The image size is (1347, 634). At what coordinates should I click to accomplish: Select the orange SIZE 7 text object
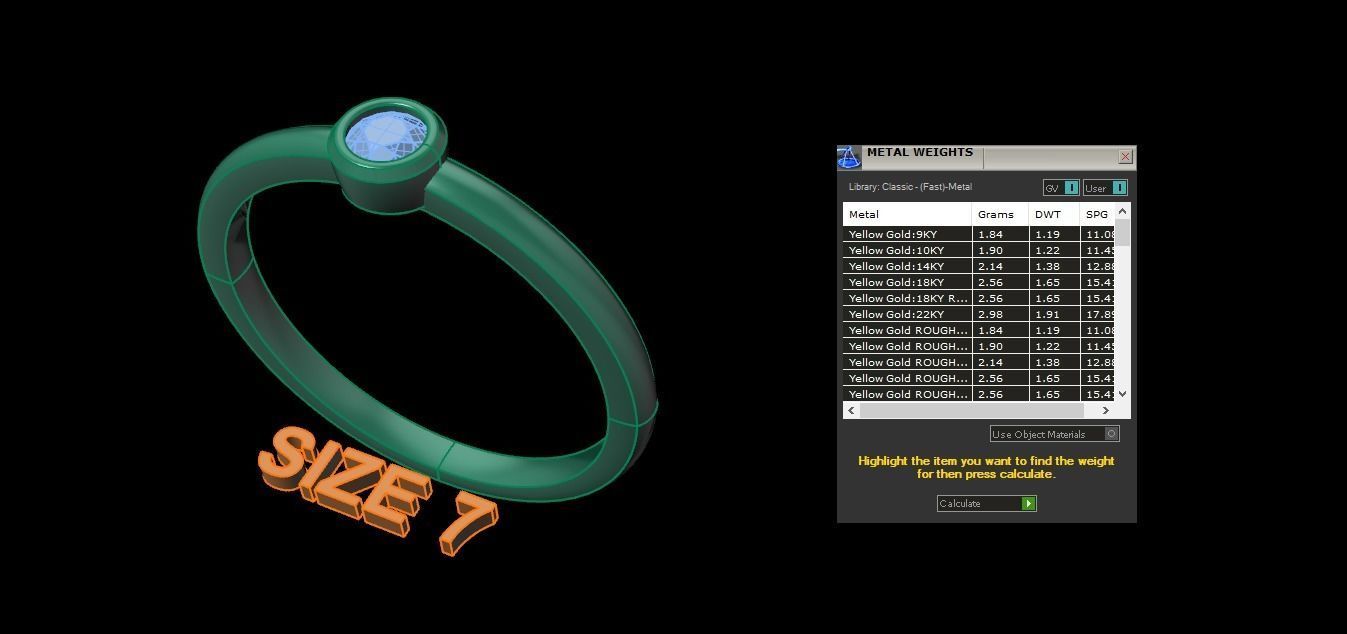tap(377, 490)
